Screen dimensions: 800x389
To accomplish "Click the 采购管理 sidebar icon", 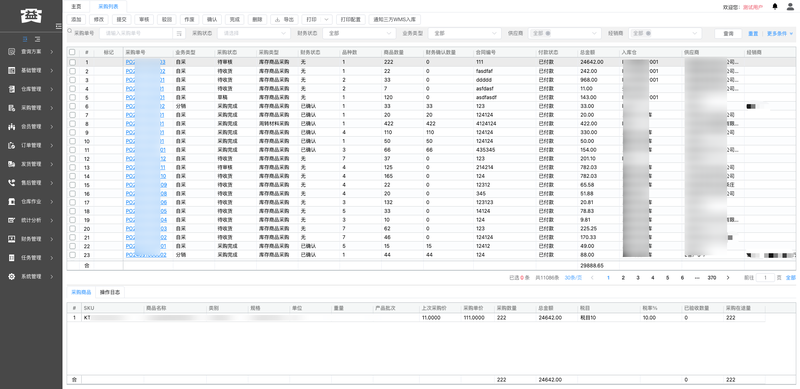I will tap(12, 108).
